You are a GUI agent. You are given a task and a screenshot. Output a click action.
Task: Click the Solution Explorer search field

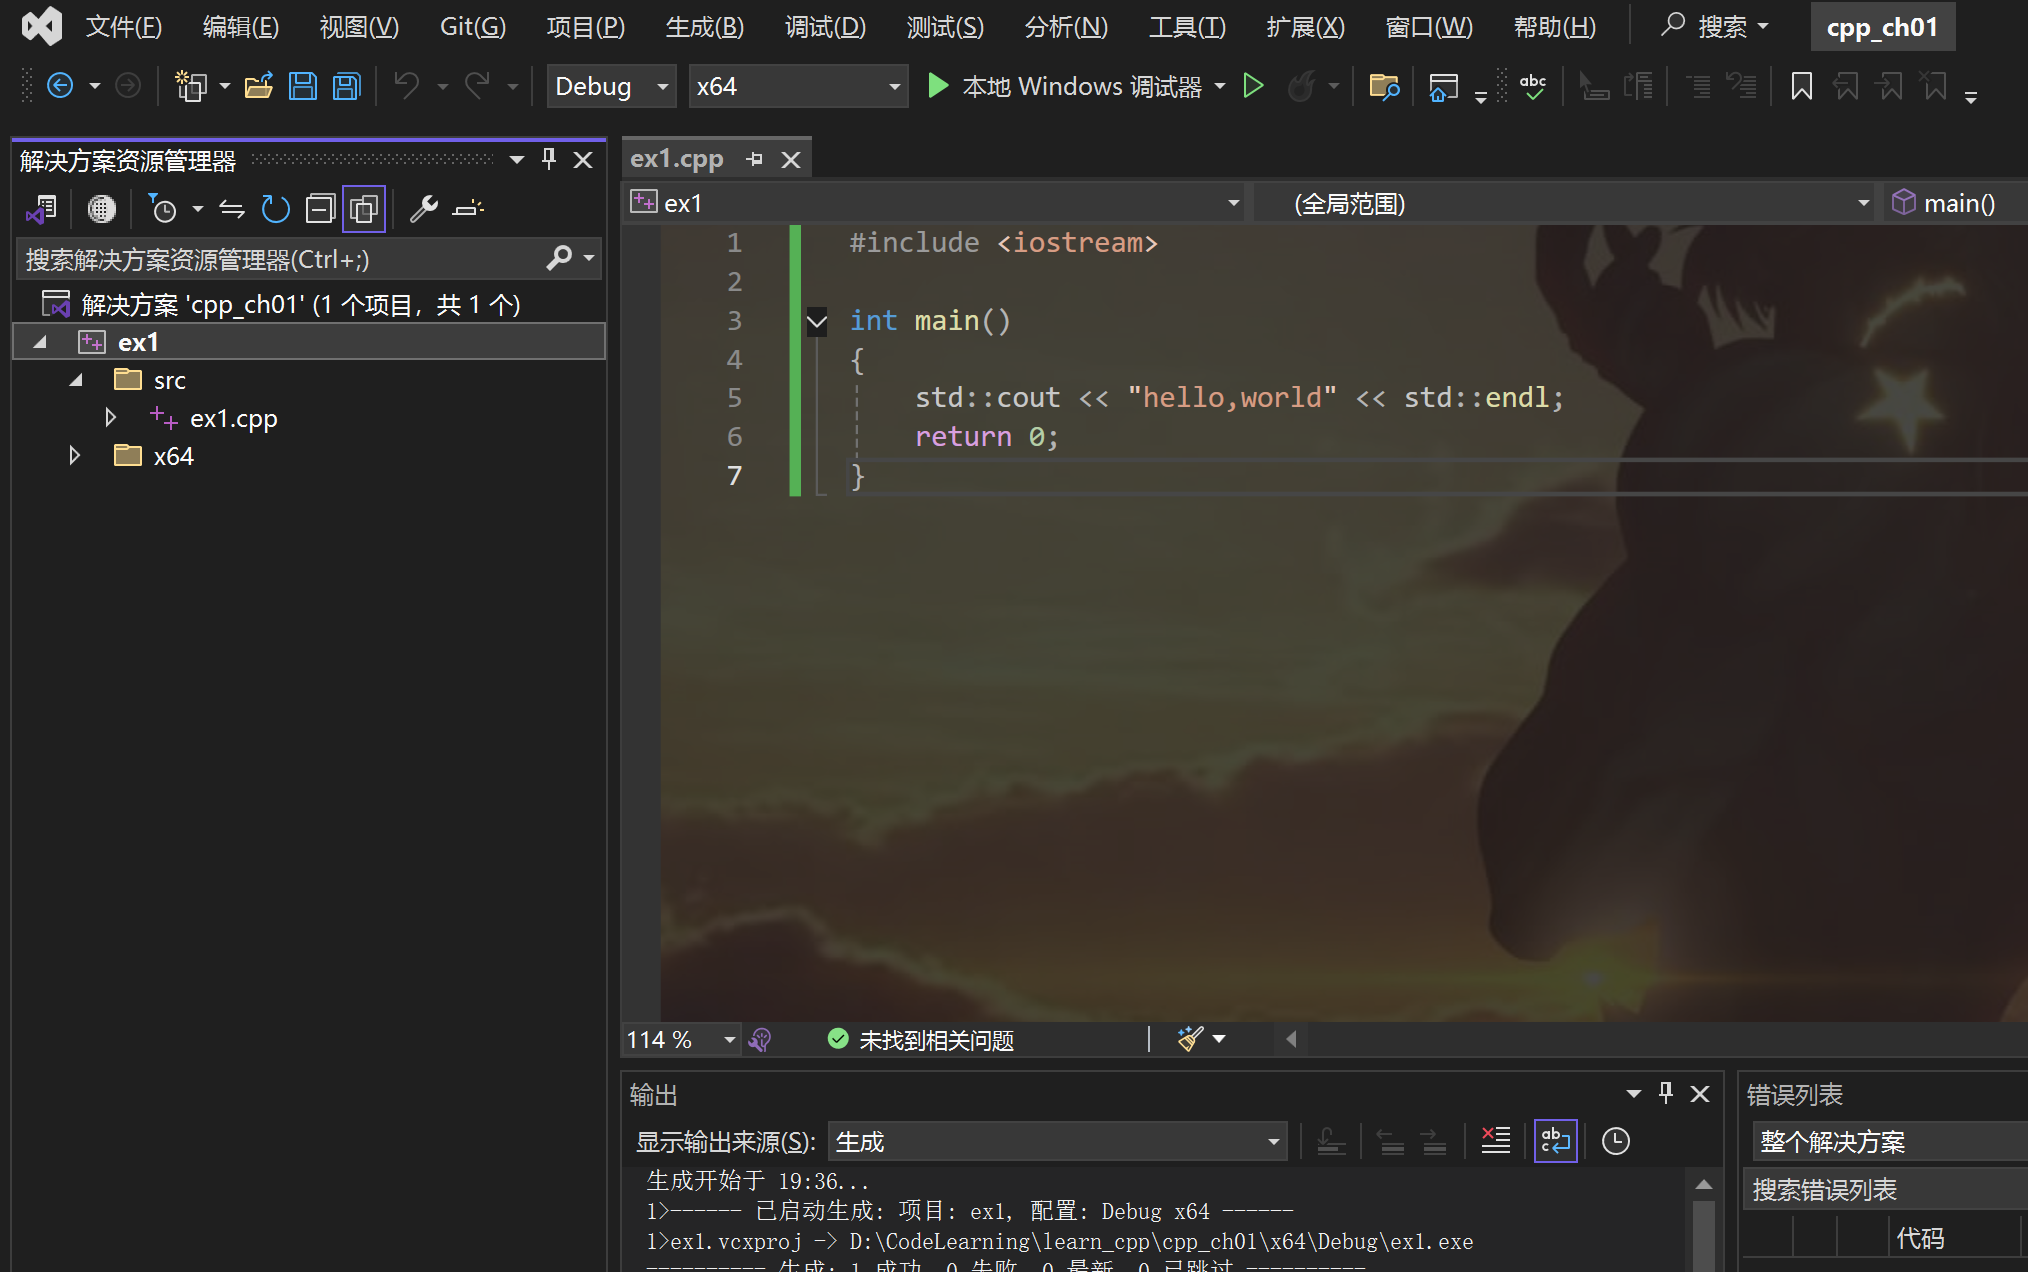click(280, 260)
